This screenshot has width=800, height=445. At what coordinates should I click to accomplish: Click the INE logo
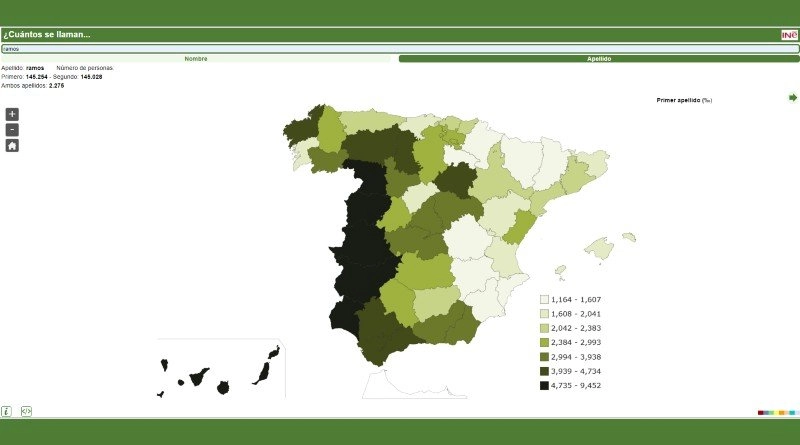[789, 35]
